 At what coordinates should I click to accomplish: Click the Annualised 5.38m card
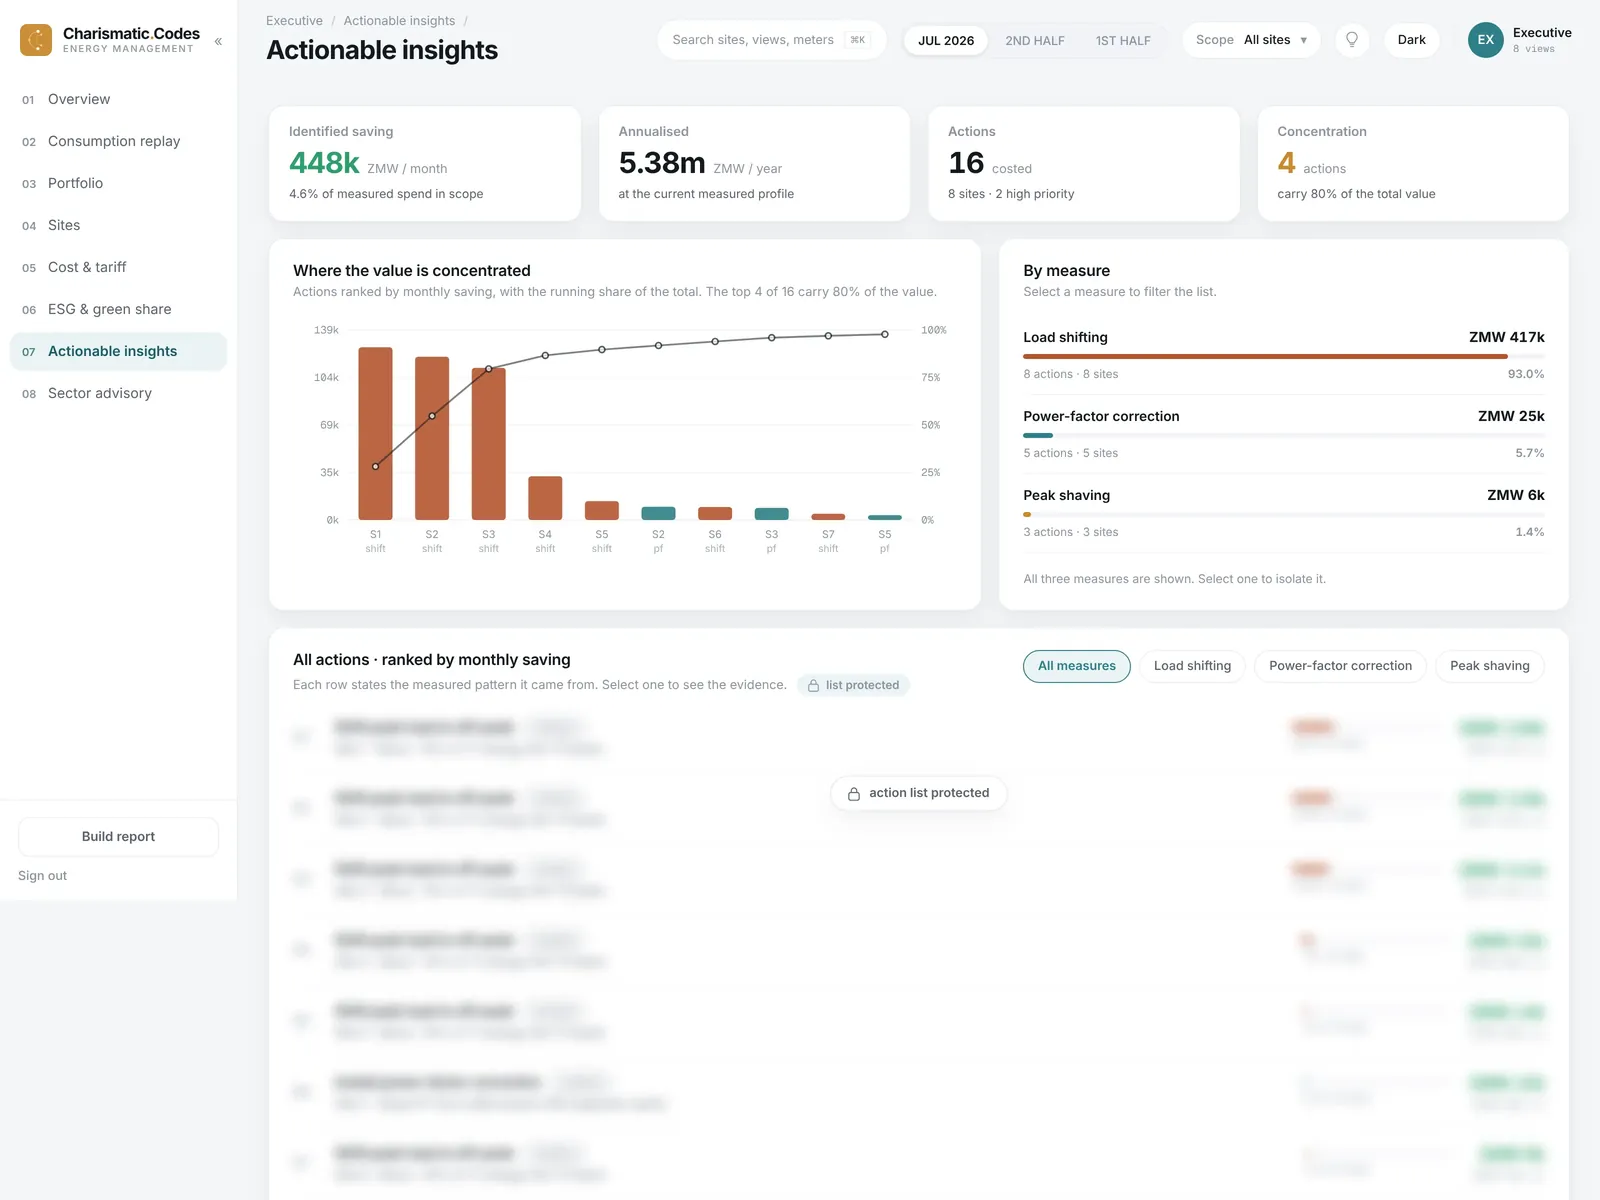[x=754, y=164]
